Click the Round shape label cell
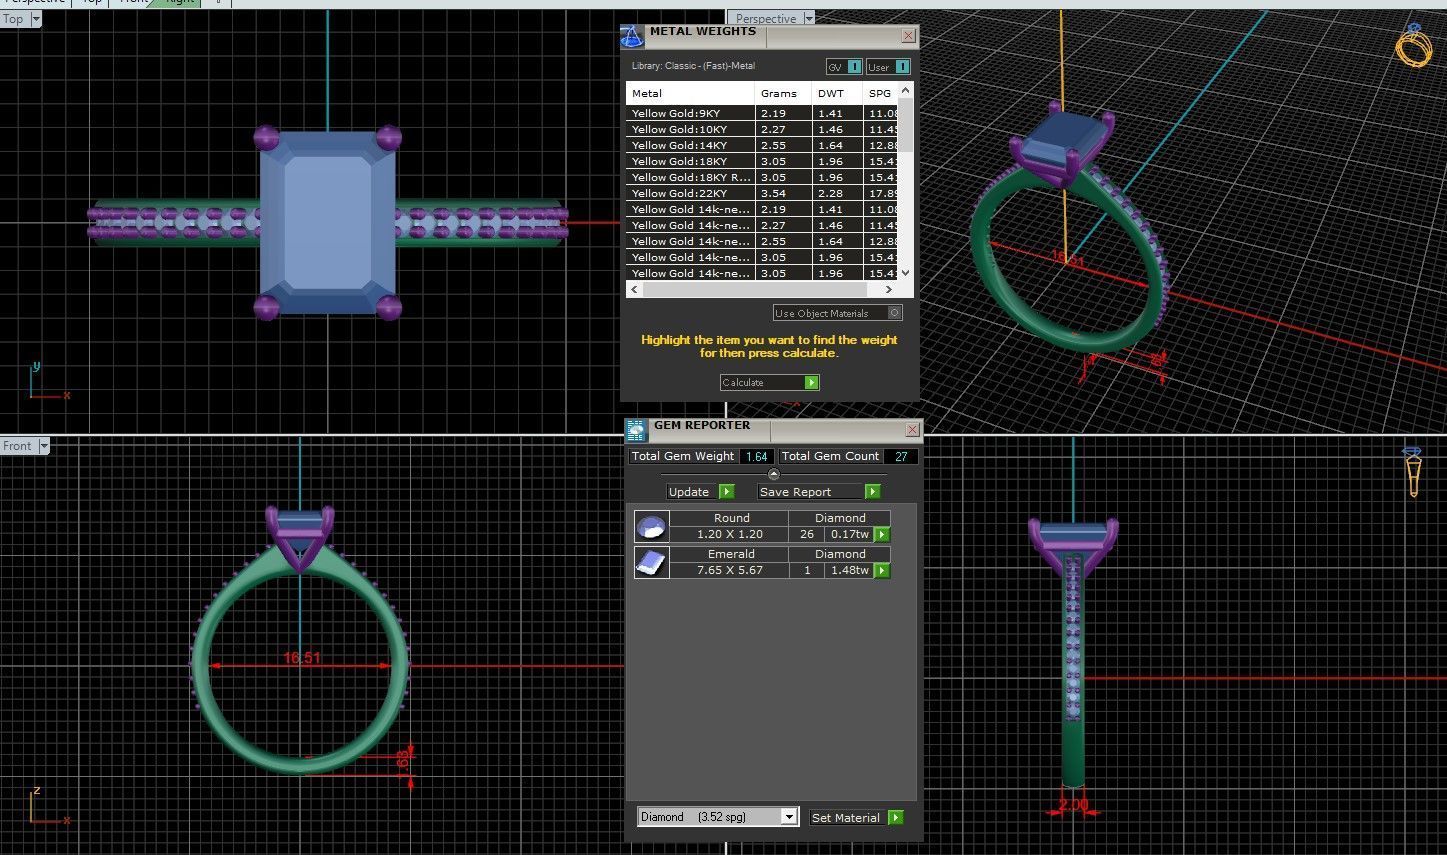 click(731, 518)
